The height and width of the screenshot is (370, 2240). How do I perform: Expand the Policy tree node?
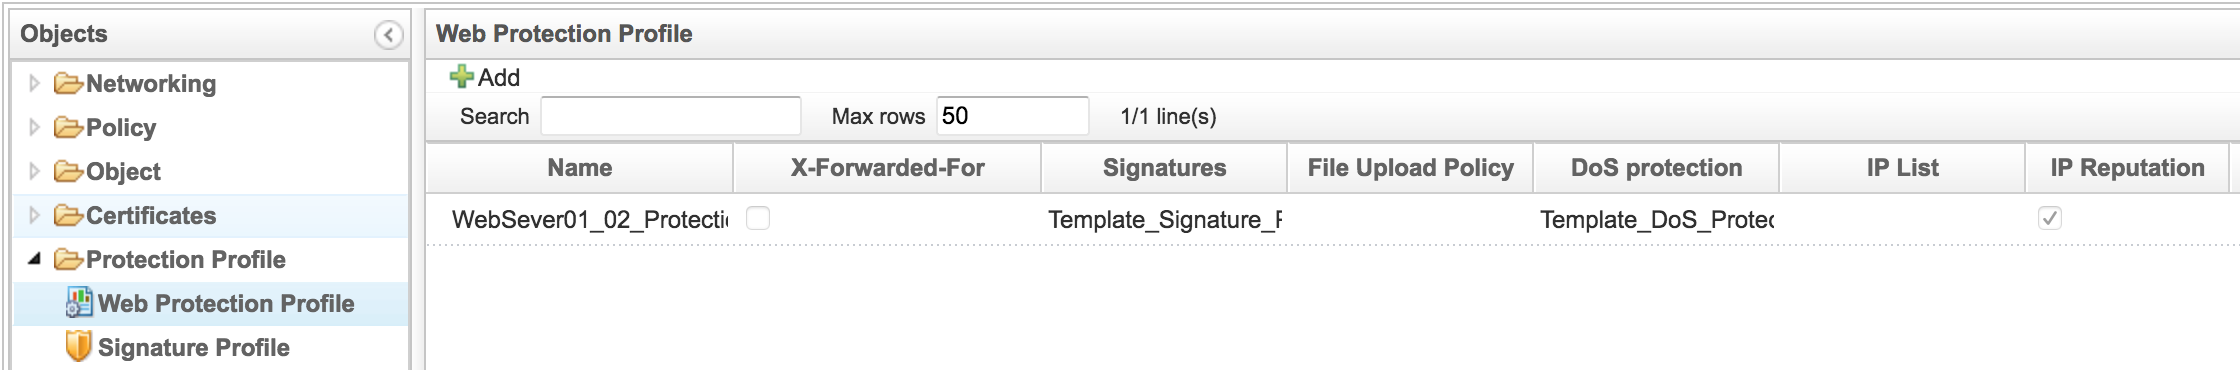tap(34, 127)
